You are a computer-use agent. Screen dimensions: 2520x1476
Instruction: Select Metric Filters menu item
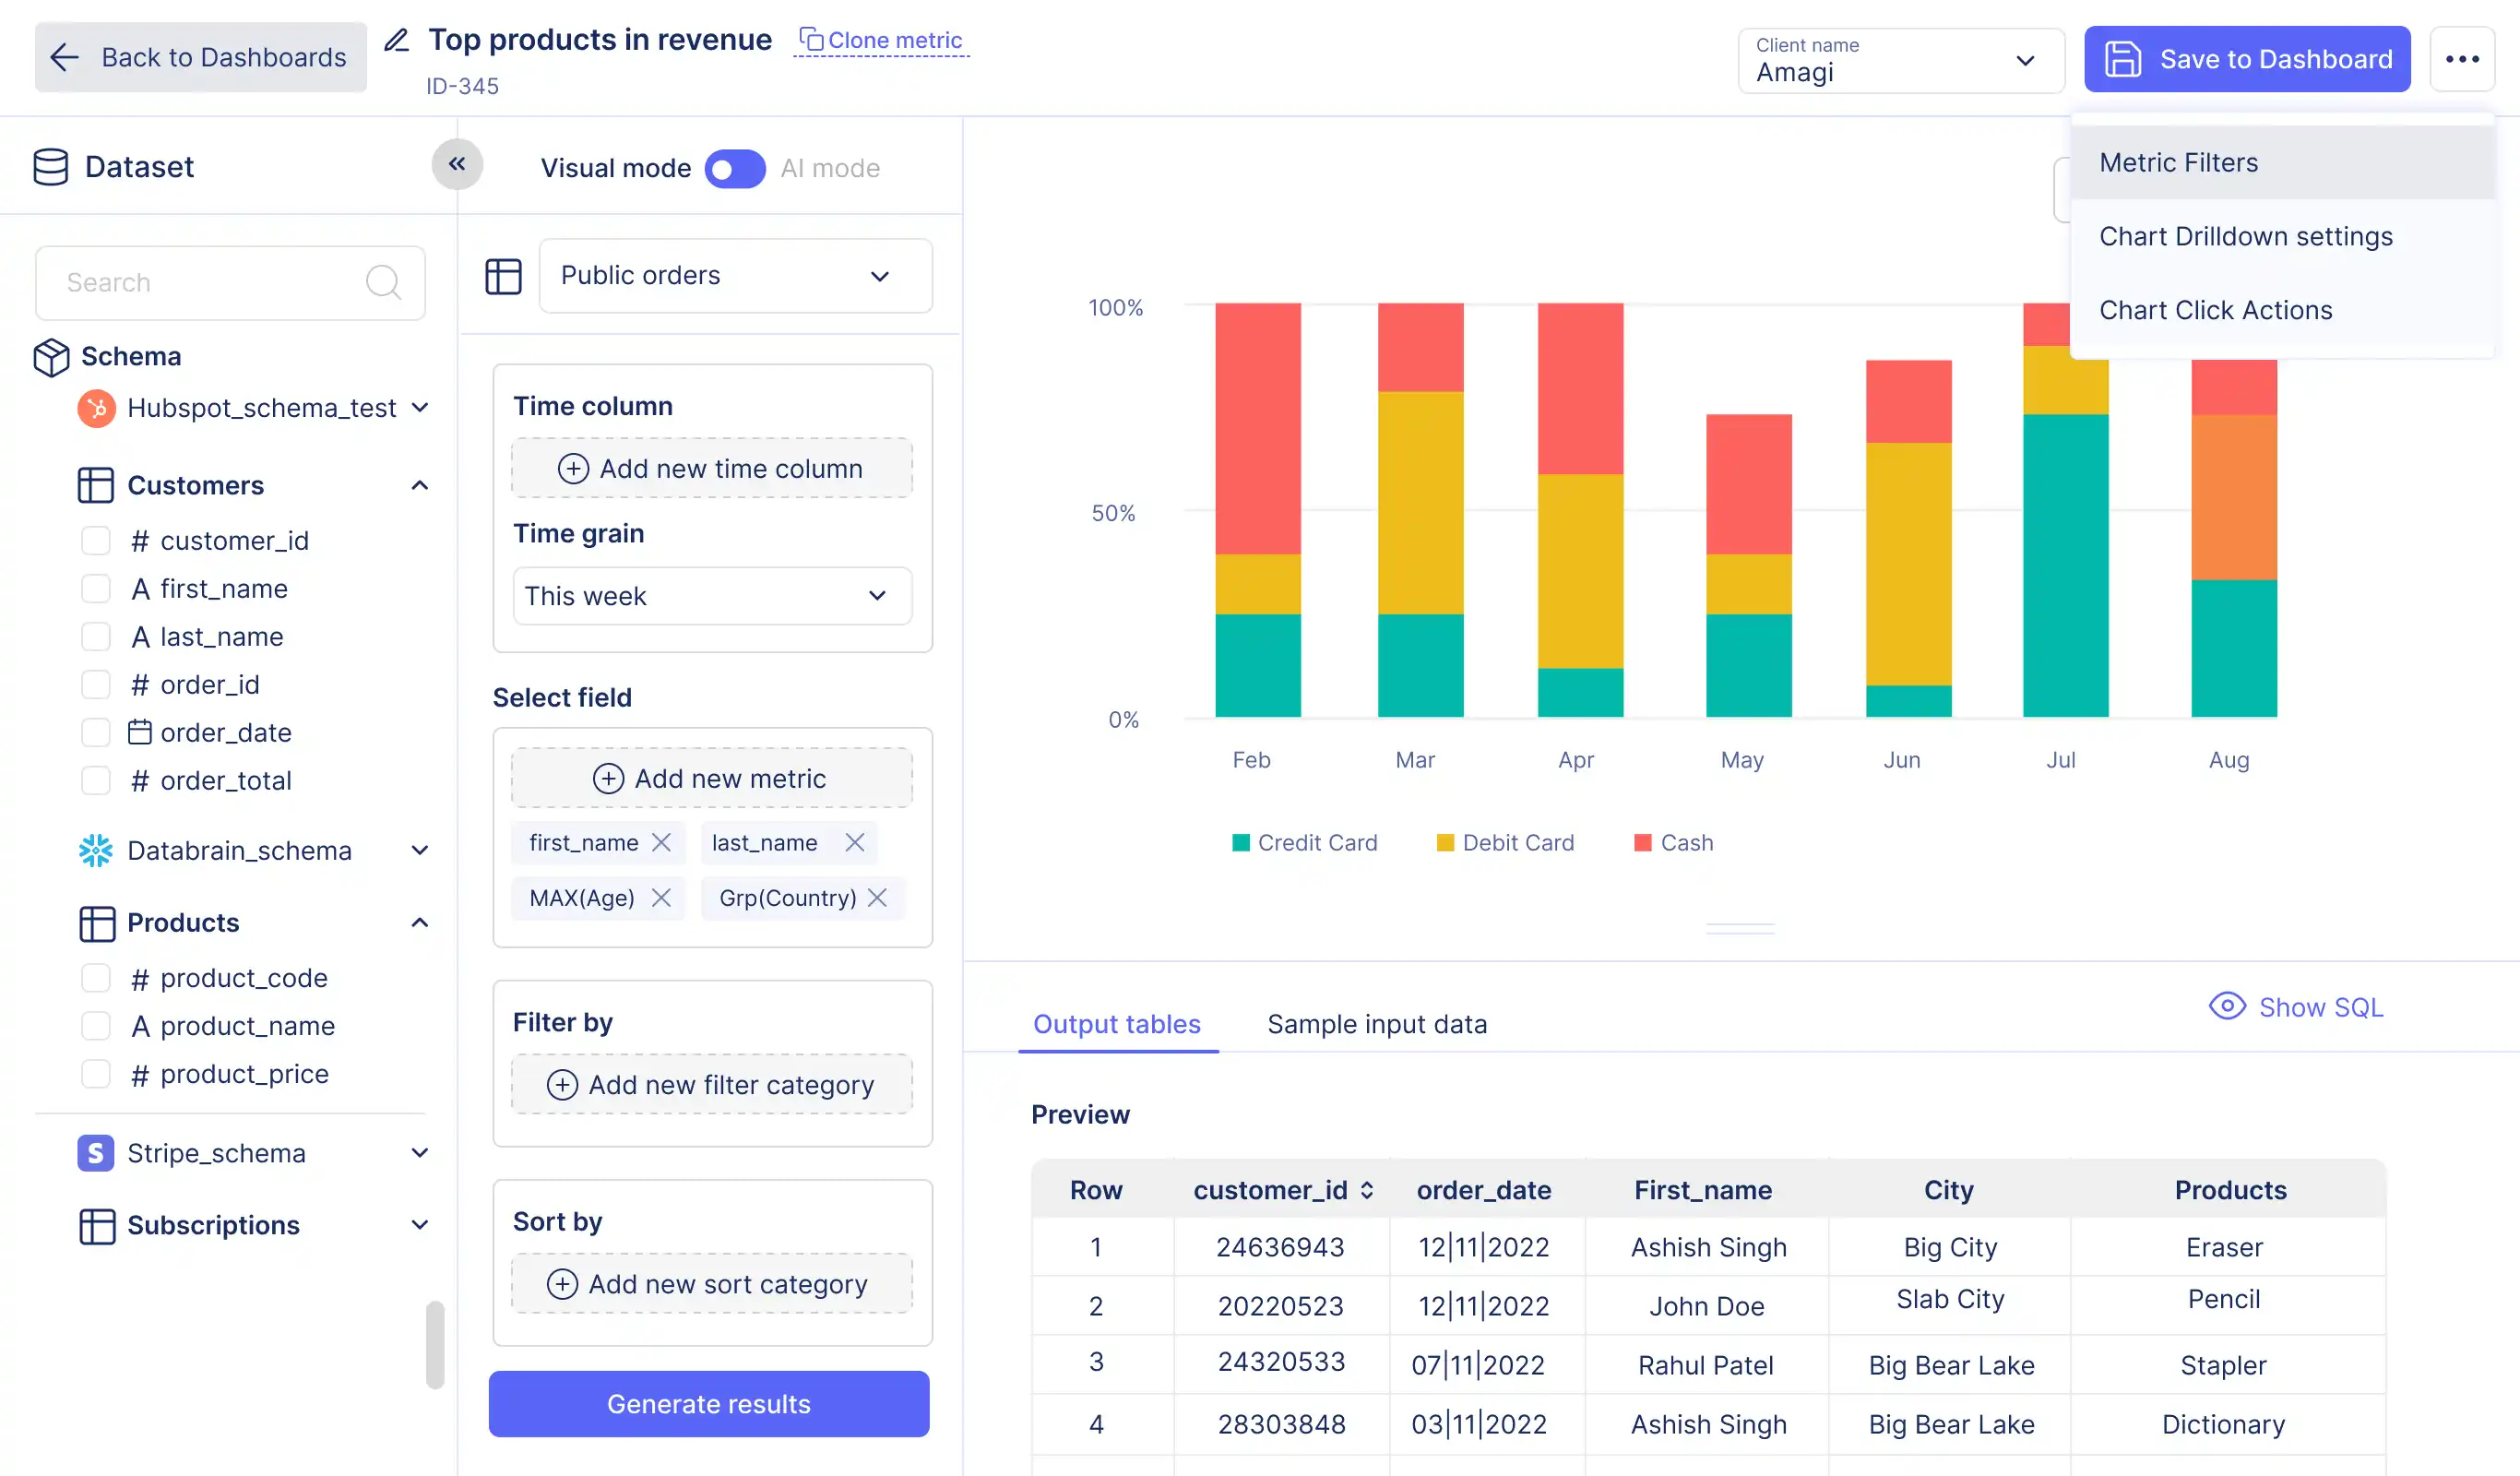pyautogui.click(x=2283, y=162)
